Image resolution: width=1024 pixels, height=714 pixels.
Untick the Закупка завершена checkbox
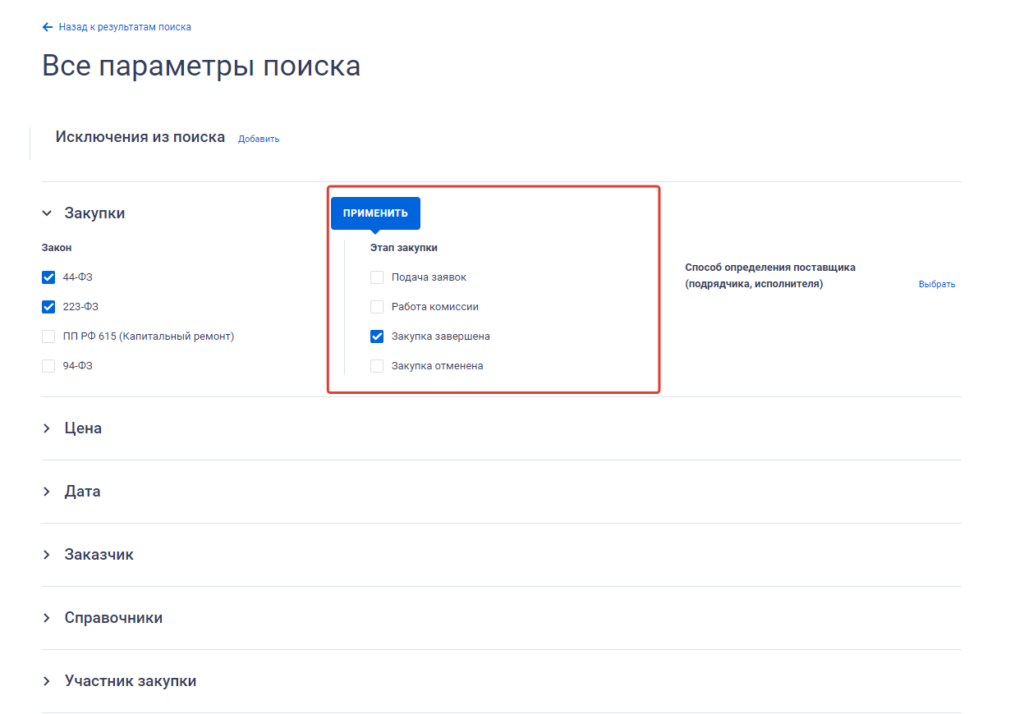[377, 336]
